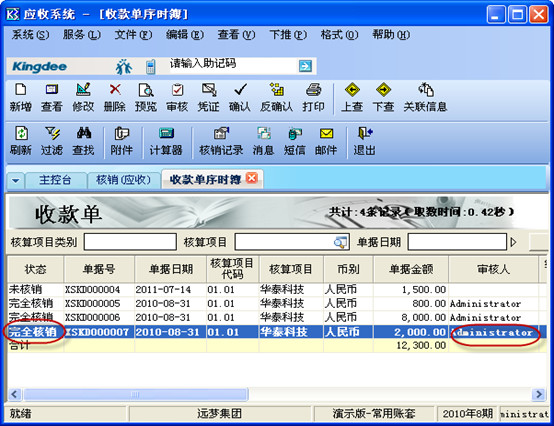Click the 删除 (Delete) red X icon
Viewport: 554px width, 426px height.
[115, 90]
